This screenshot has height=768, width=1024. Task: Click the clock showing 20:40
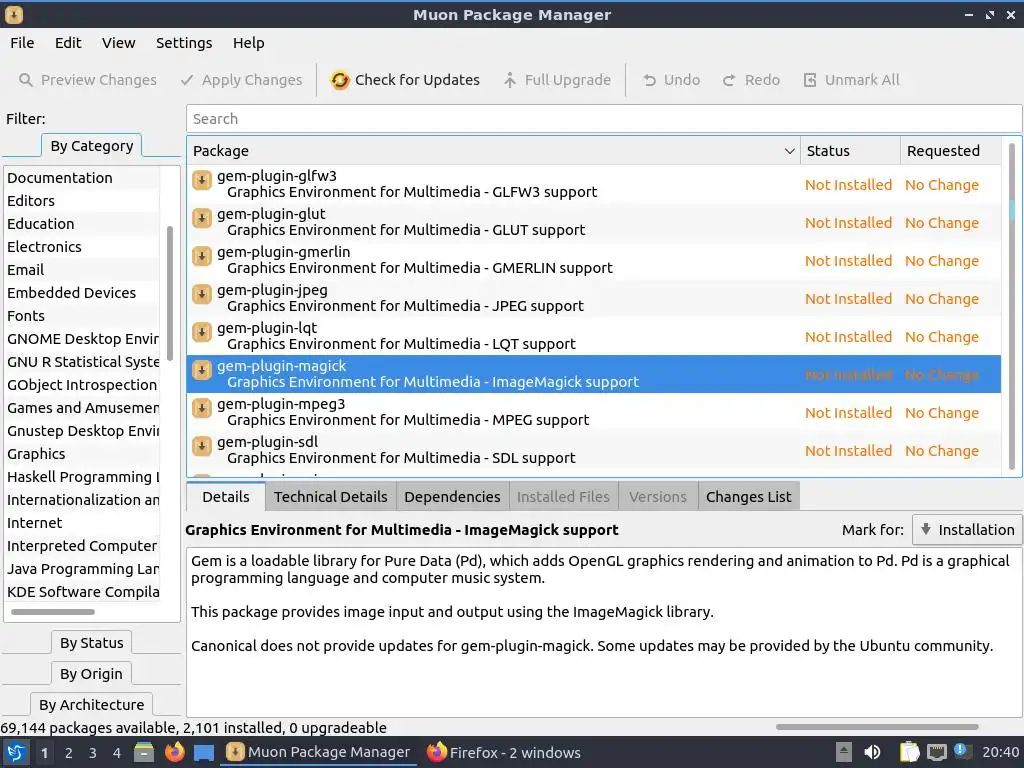1000,752
